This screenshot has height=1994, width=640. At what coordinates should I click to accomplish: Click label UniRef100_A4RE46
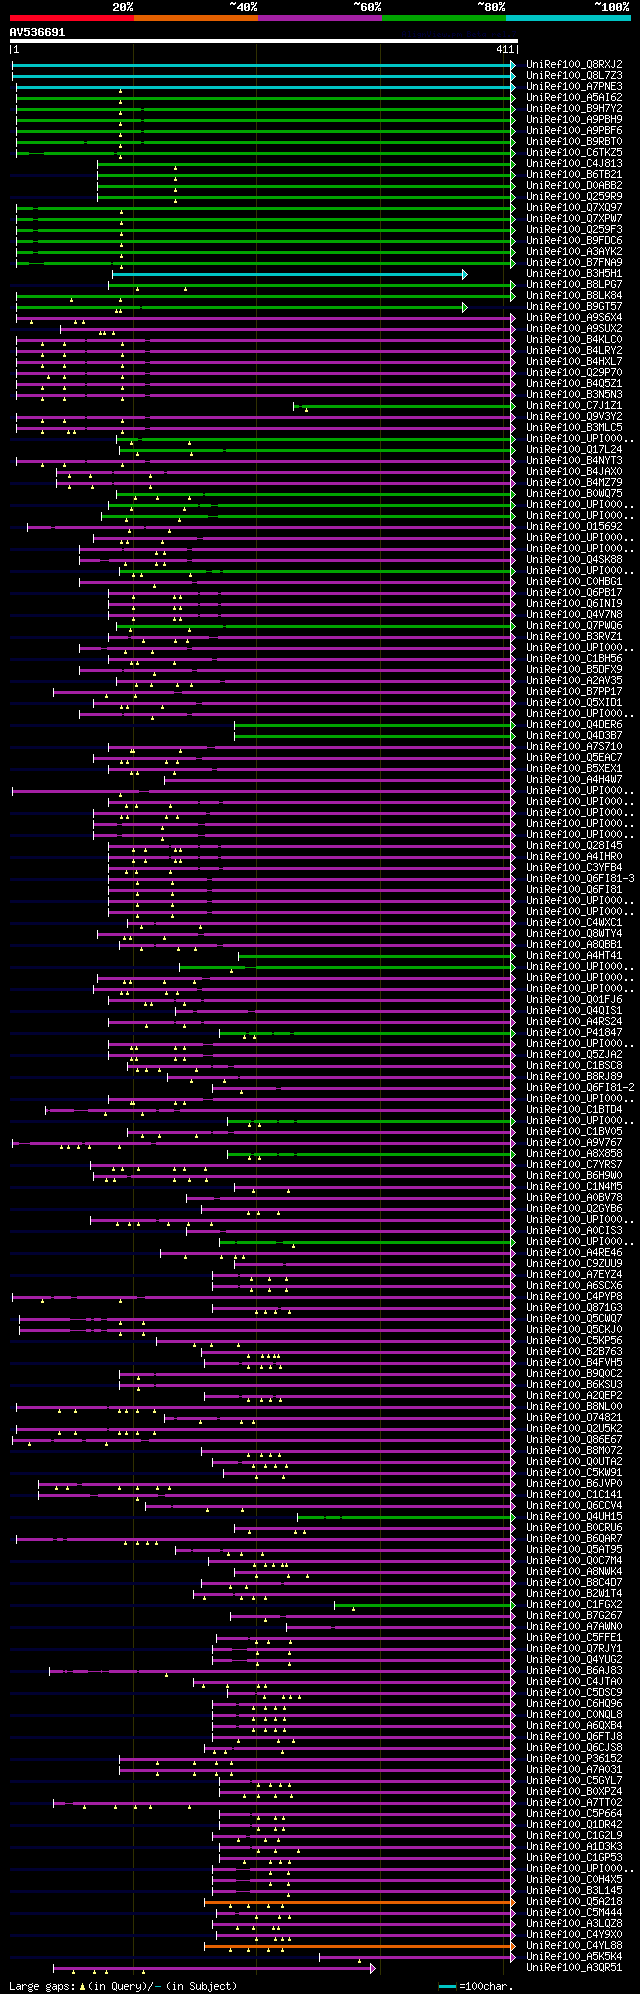(x=574, y=1253)
